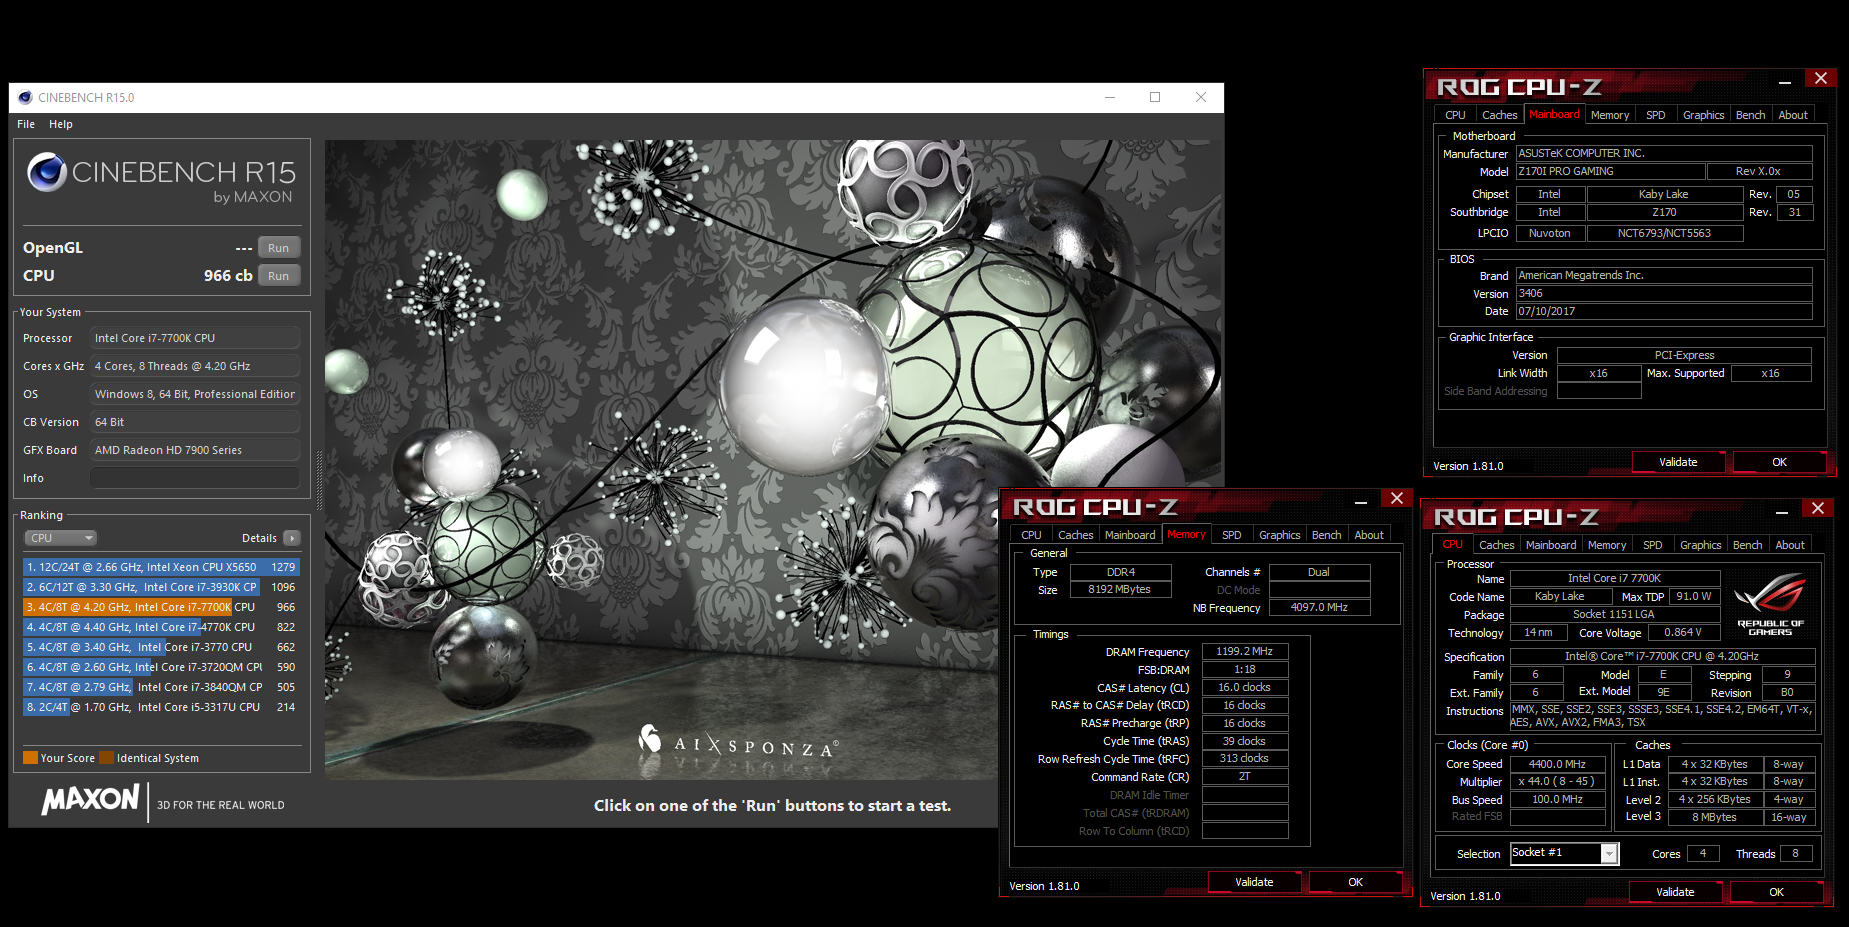
Task: Open the Socket #1 selection dropdown
Action: point(1609,853)
